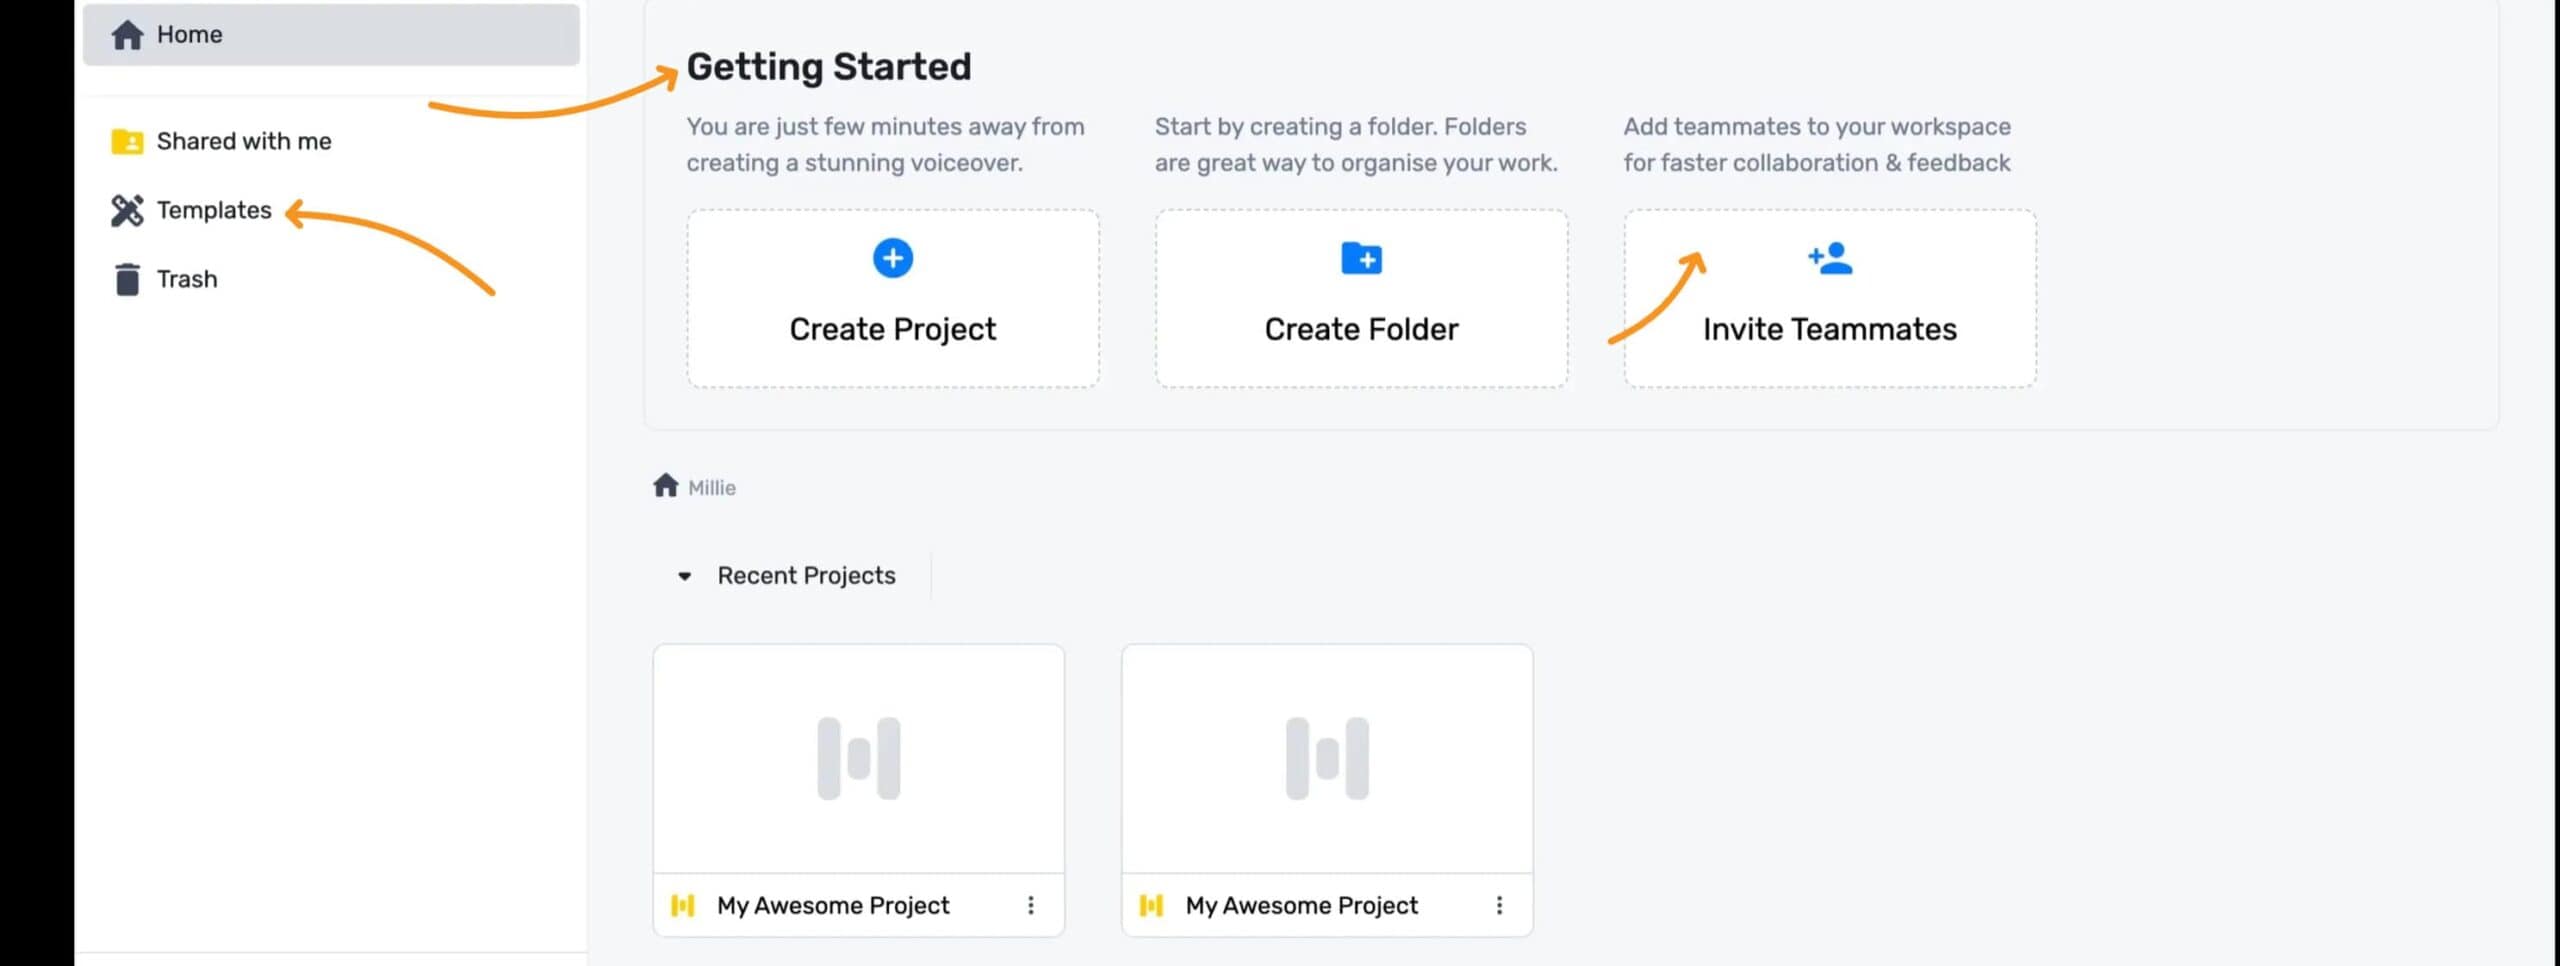The image size is (2560, 966).
Task: Click the blue folder-plus icon
Action: [1361, 259]
